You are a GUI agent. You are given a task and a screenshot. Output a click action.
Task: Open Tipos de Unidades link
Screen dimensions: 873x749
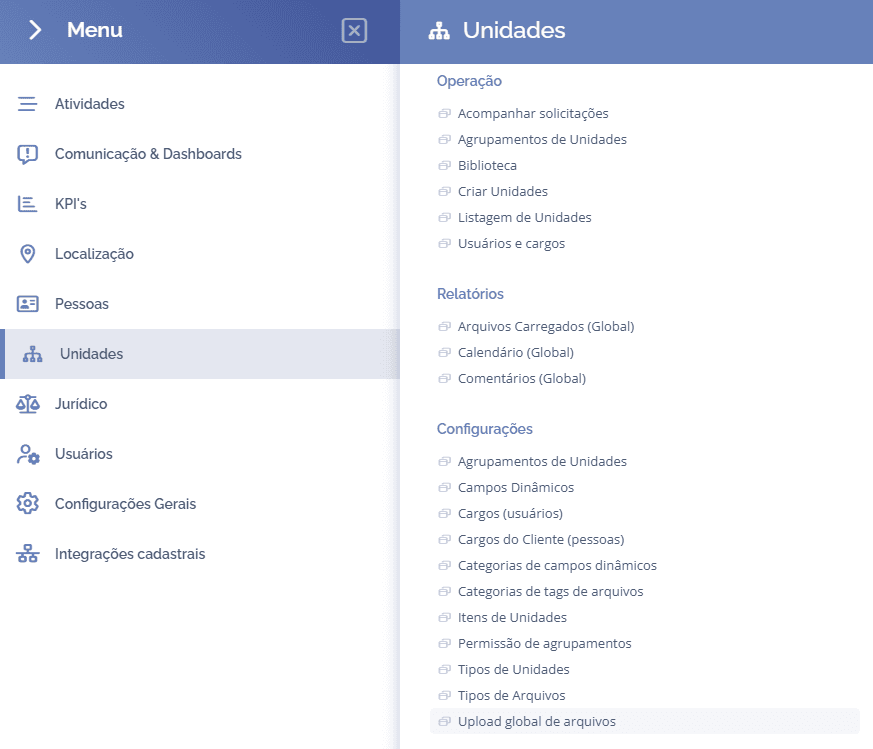[513, 669]
